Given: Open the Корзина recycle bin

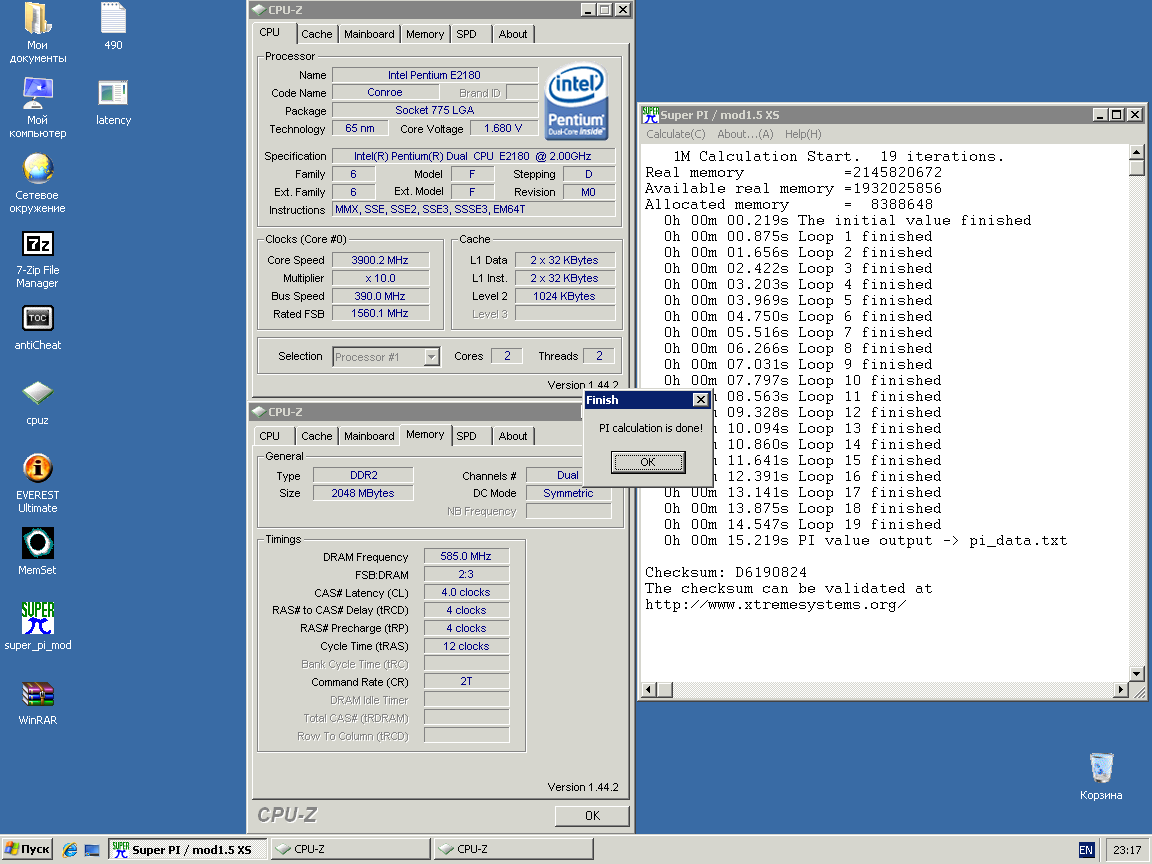Looking at the screenshot, I should pyautogui.click(x=1101, y=776).
